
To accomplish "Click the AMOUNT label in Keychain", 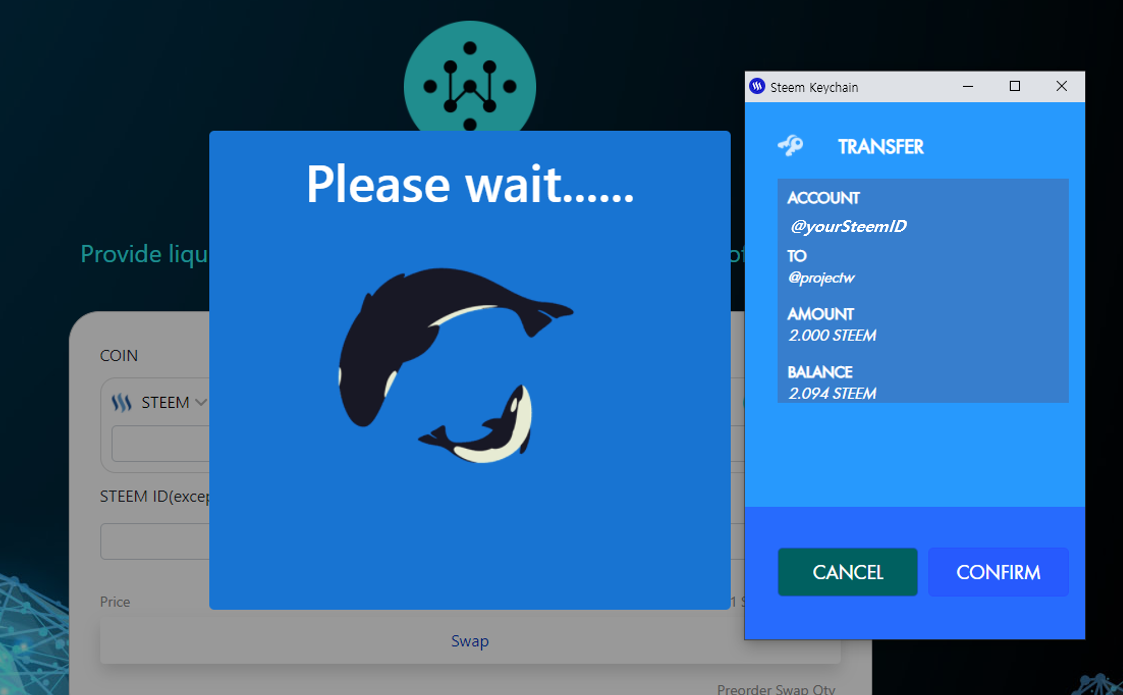I will [821, 314].
